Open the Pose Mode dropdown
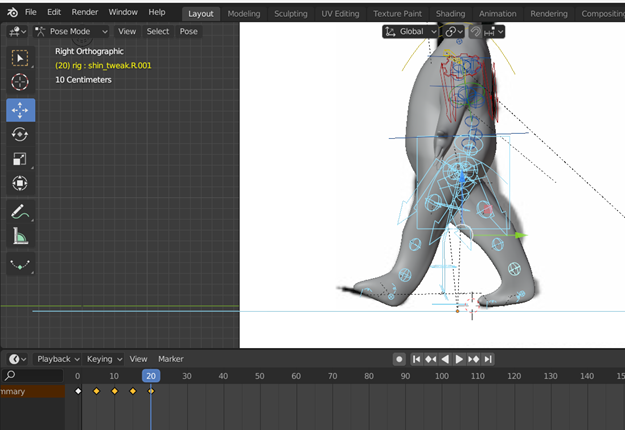625x430 pixels. click(x=71, y=31)
